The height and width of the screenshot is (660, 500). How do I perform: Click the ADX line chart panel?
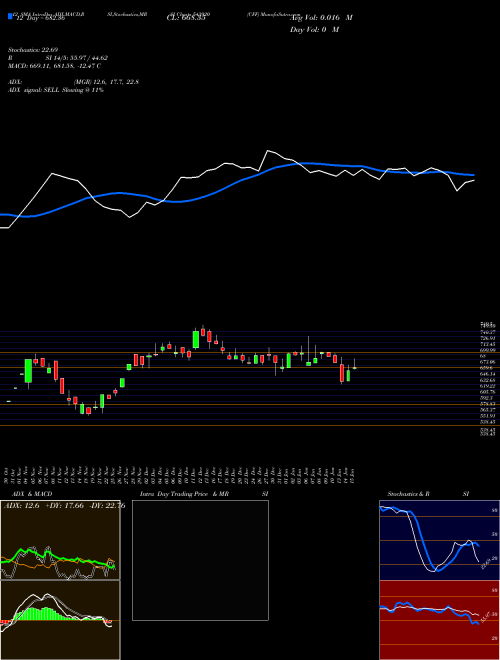(x=60, y=540)
